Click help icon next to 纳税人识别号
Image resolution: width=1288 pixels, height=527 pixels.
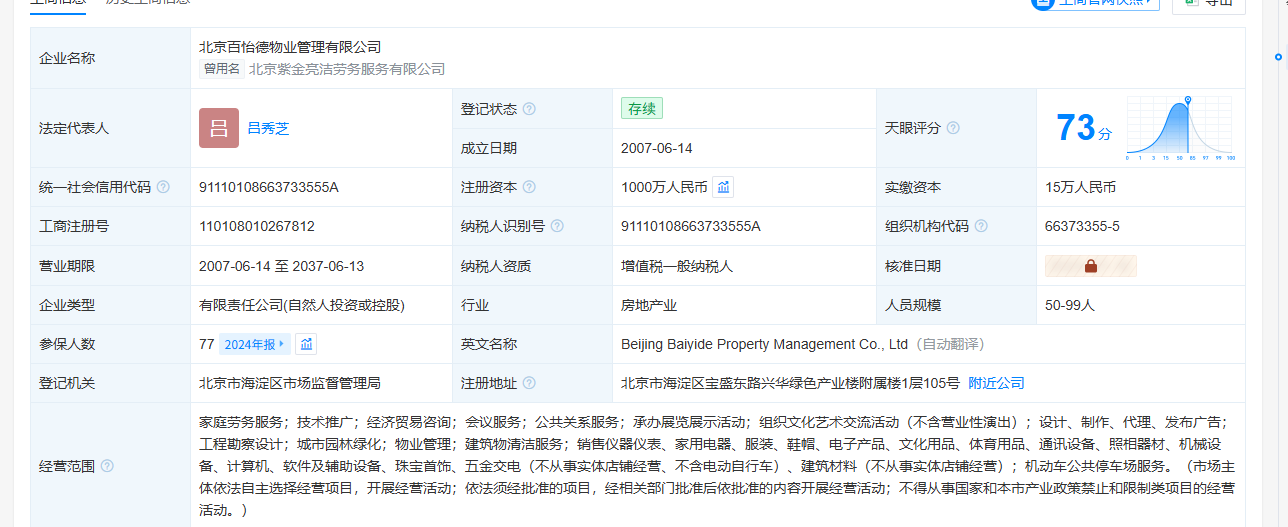click(x=557, y=226)
